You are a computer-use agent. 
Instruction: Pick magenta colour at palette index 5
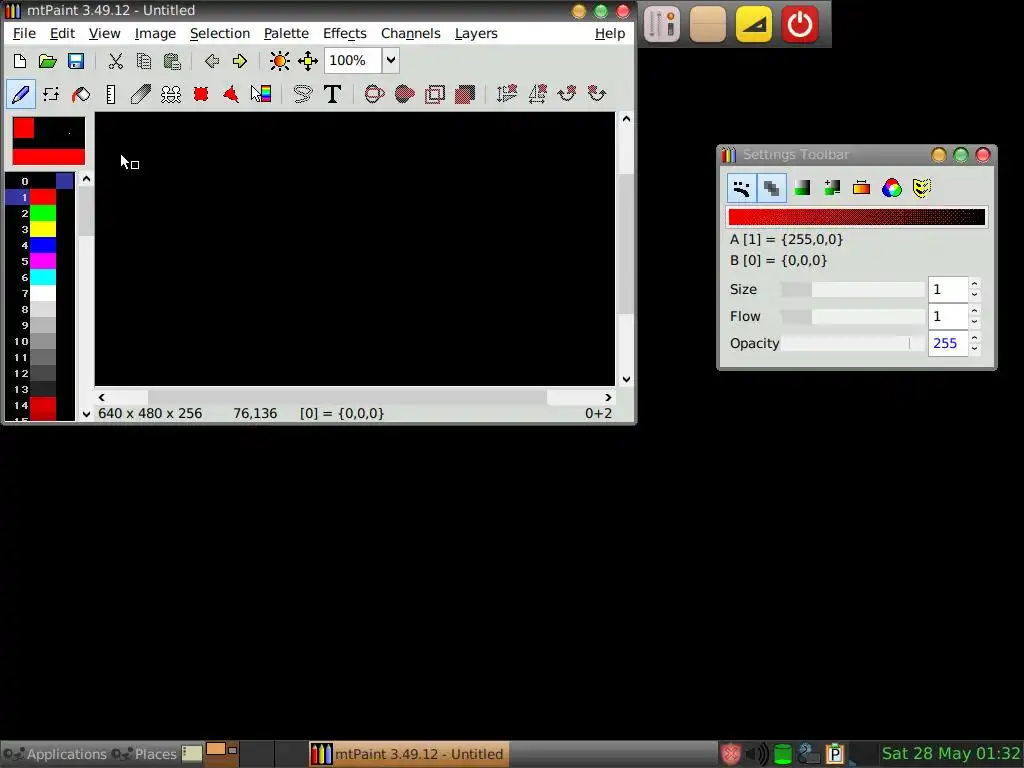[x=42, y=261]
